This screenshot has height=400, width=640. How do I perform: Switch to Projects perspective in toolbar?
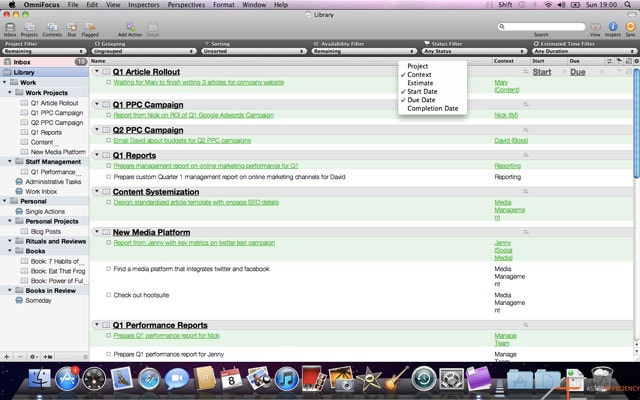pos(29,28)
